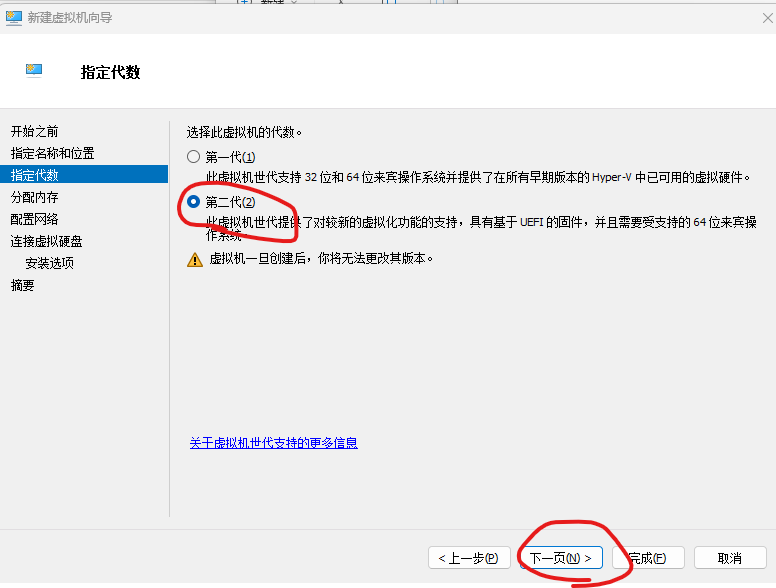Select 配置网络 step in sidebar
The image size is (776, 588).
point(35,219)
